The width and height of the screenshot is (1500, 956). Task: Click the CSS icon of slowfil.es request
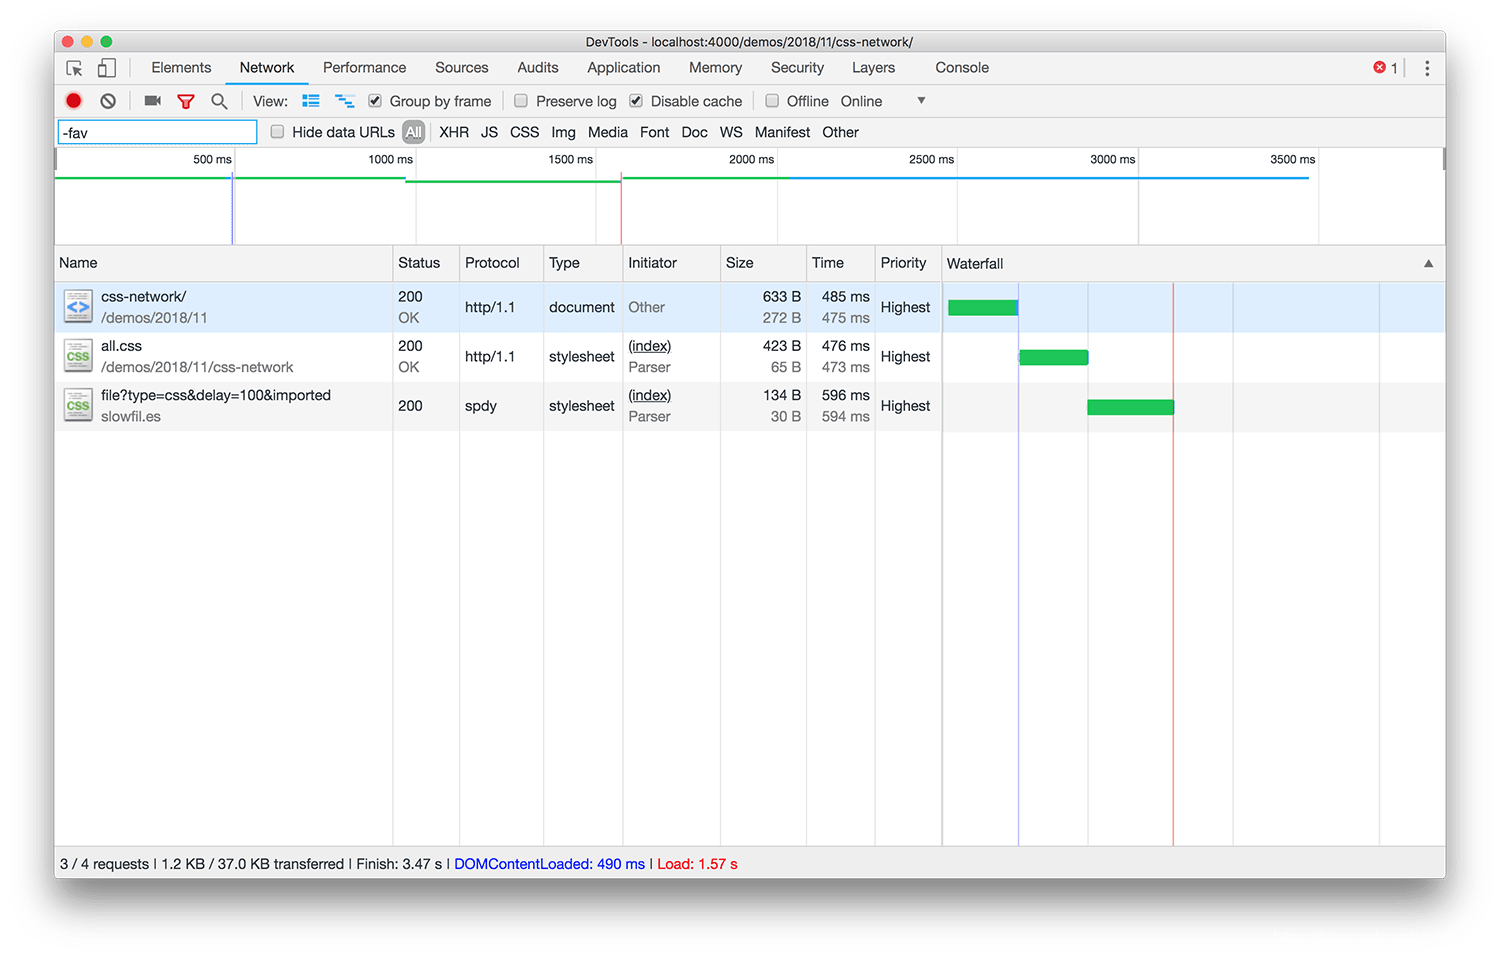pos(78,406)
